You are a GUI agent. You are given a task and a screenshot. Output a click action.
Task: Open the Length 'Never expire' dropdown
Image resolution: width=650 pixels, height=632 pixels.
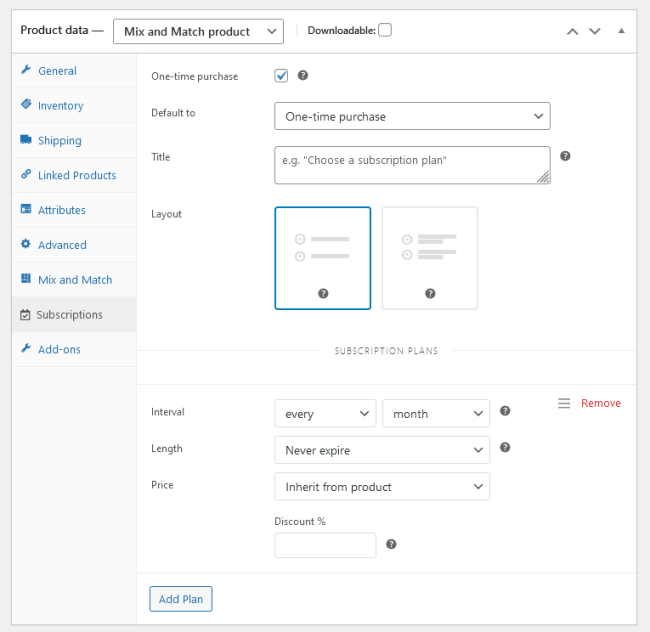382,450
